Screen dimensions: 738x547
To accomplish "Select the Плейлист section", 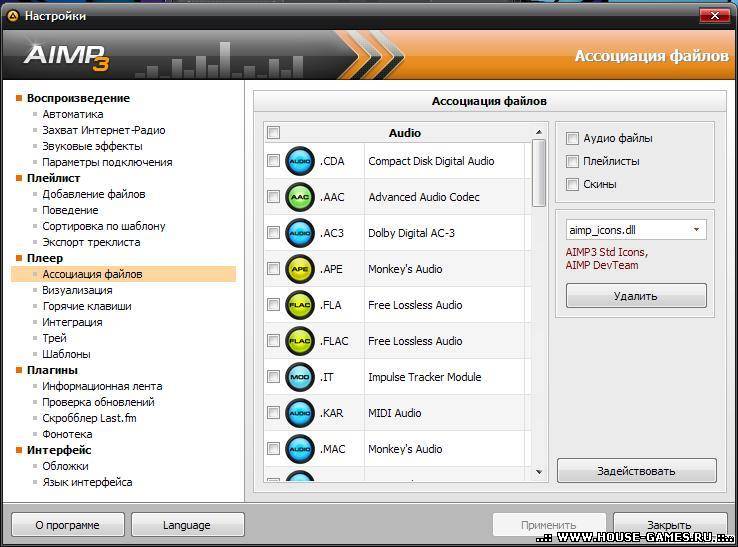I will coord(53,178).
